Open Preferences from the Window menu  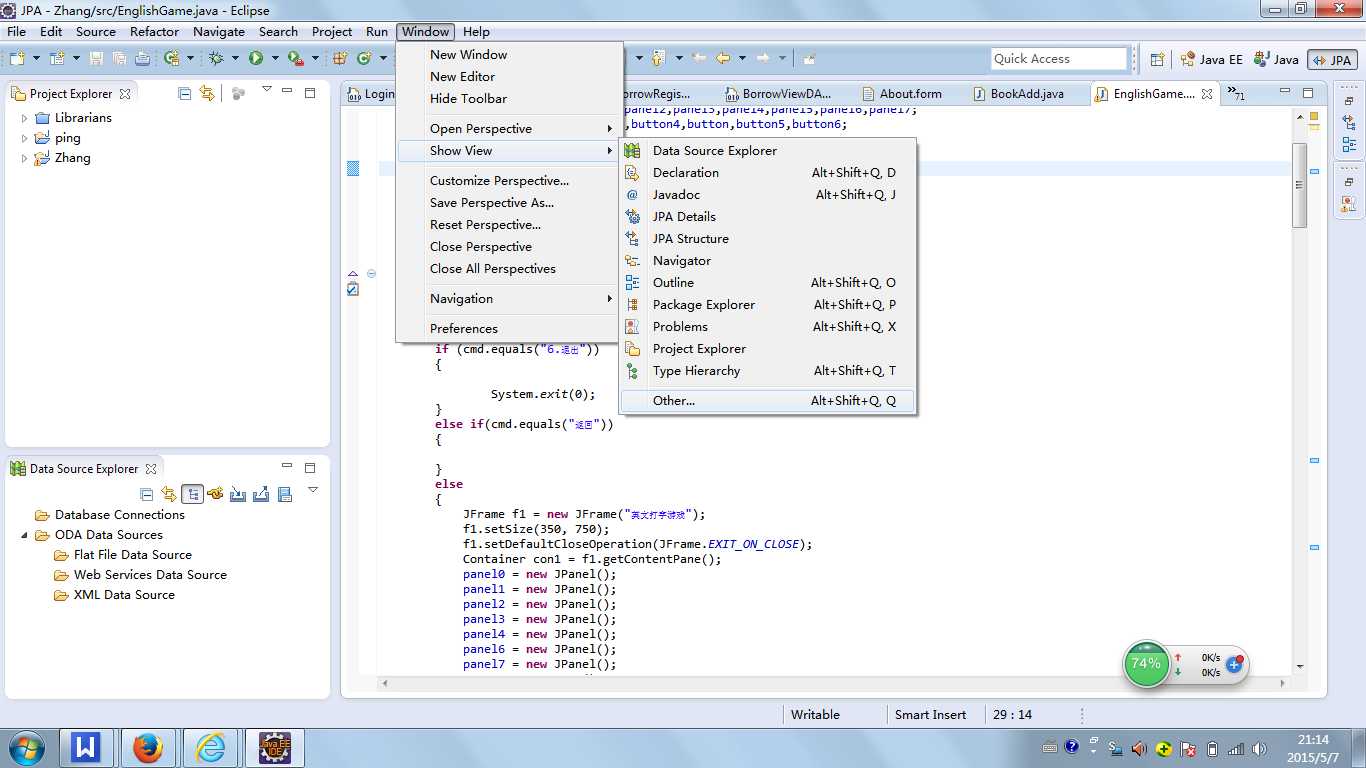pos(508,329)
